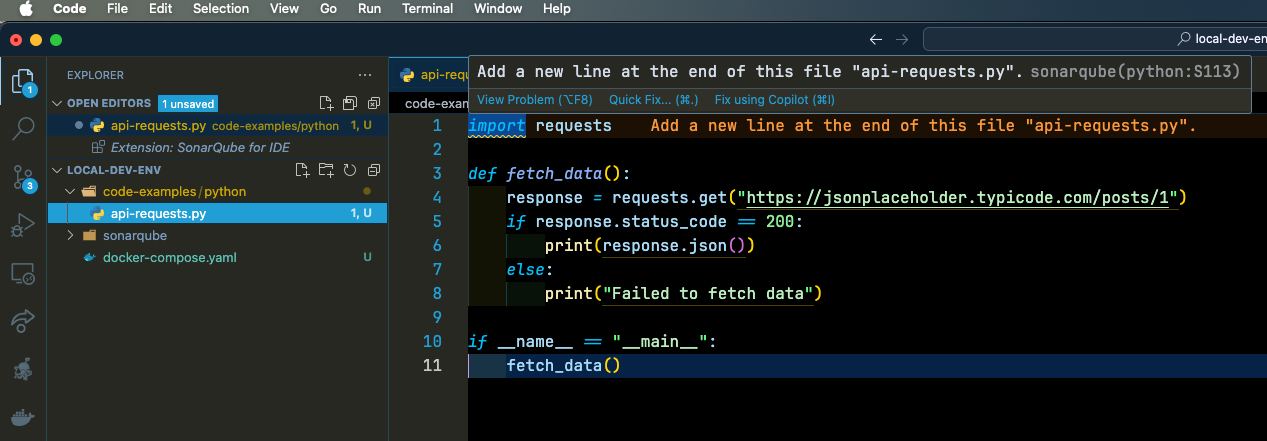
Task: Open the Remote Explorer view
Action: pos(24,273)
